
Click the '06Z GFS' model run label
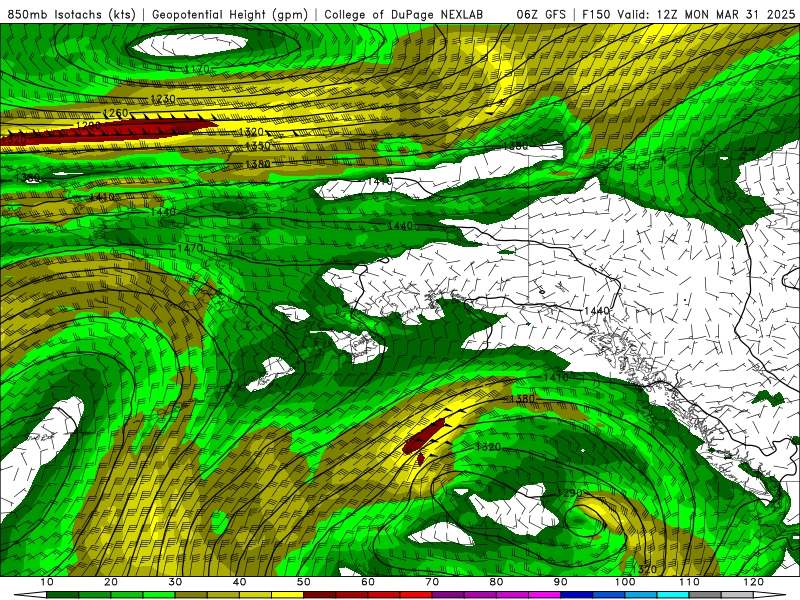[541, 14]
